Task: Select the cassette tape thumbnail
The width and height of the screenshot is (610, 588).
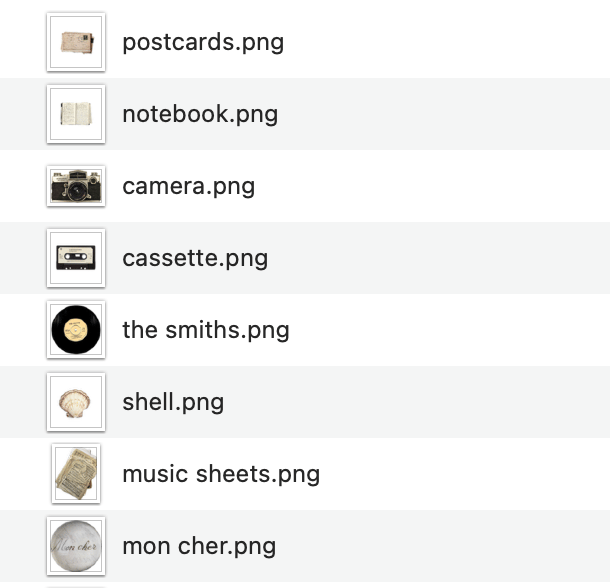Action: 76,258
